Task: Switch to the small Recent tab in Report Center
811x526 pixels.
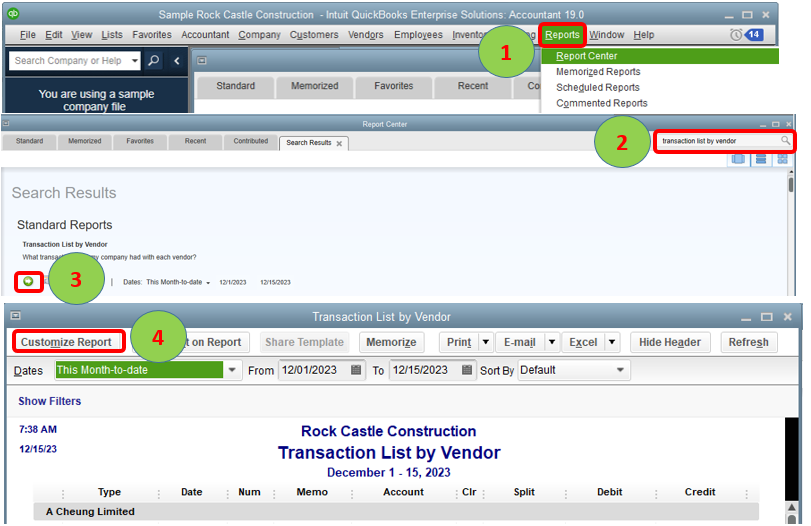Action: click(x=195, y=141)
